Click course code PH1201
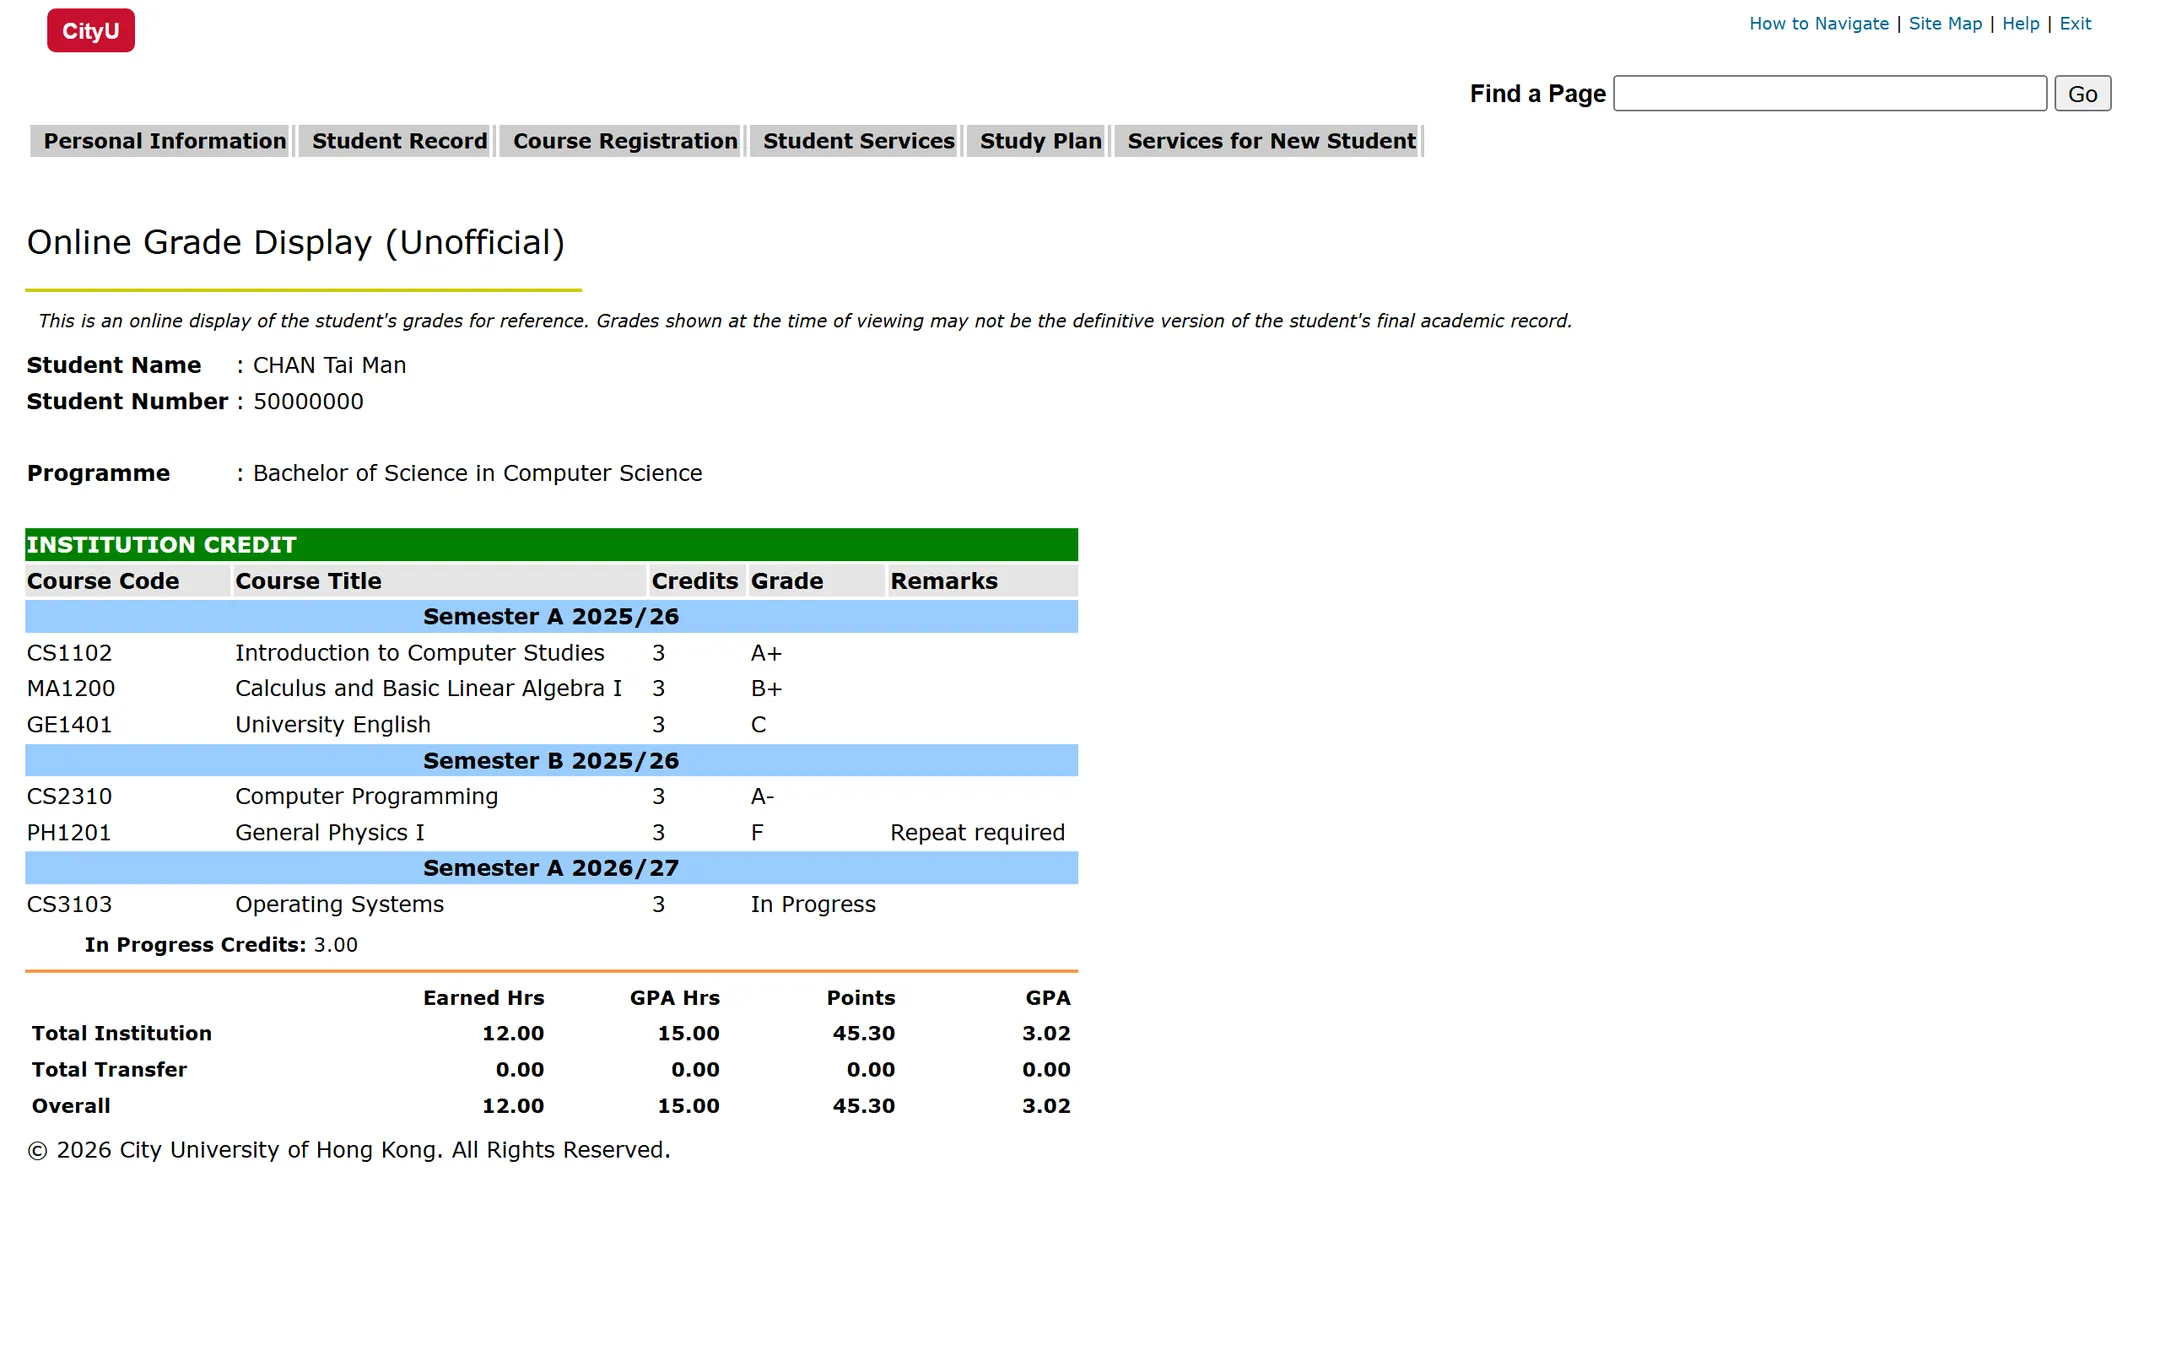The width and height of the screenshot is (2160, 1350). (x=69, y=833)
